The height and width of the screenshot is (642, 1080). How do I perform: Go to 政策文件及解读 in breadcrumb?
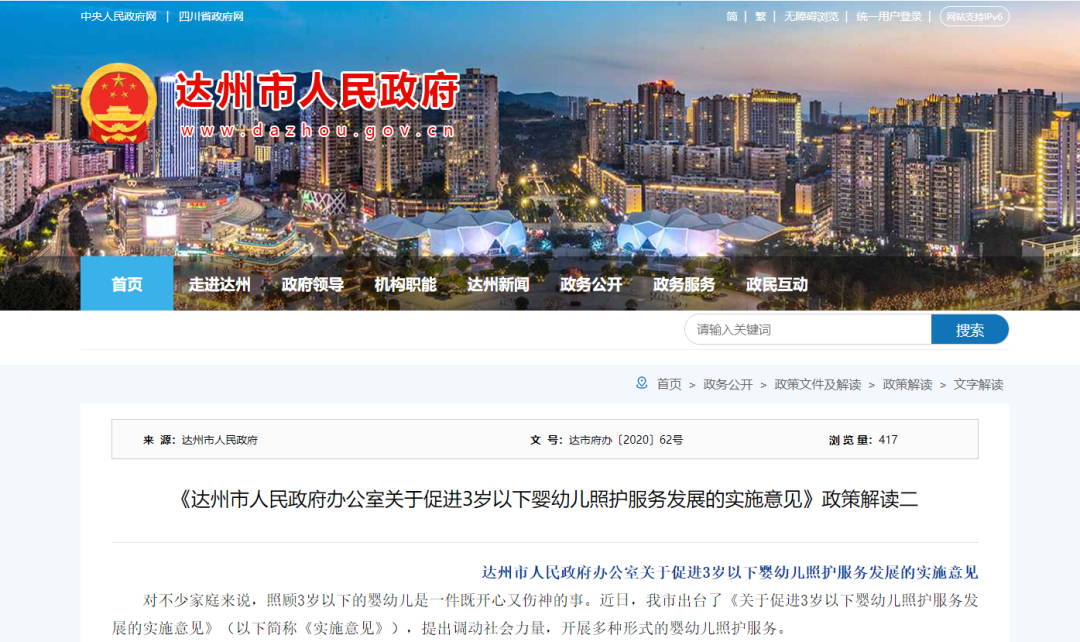coord(818,384)
